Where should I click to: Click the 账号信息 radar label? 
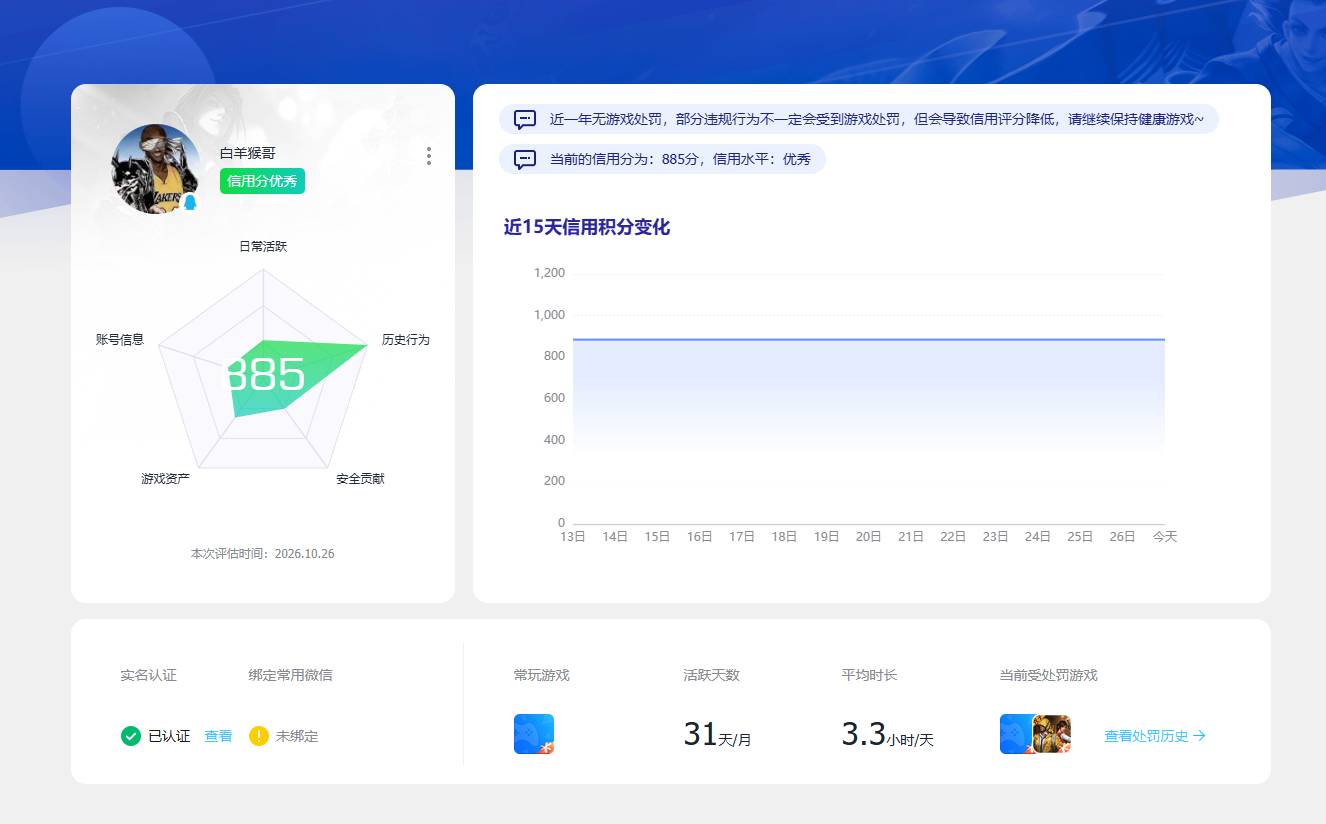(x=120, y=340)
